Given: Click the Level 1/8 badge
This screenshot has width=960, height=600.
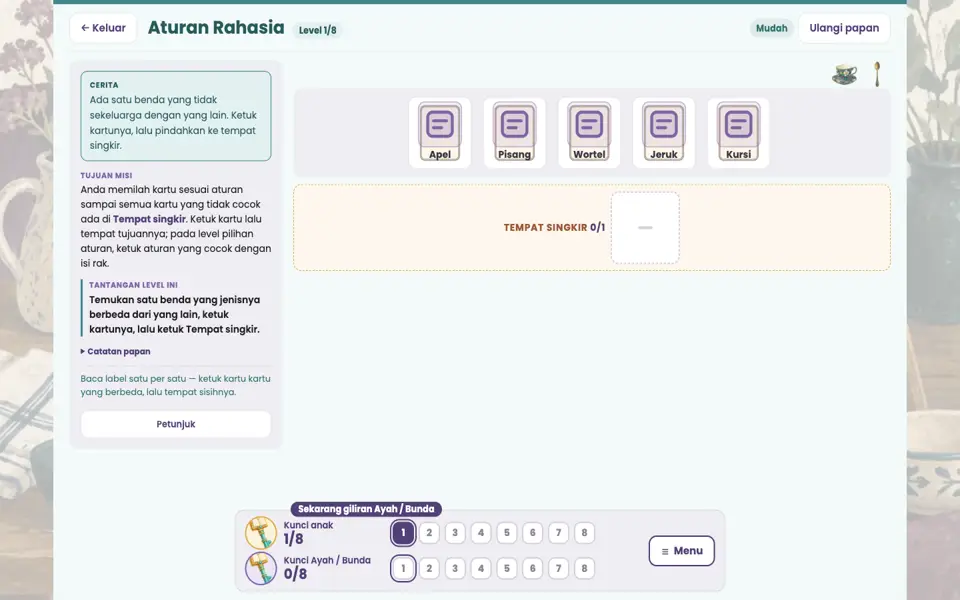Looking at the screenshot, I should coord(317,30).
